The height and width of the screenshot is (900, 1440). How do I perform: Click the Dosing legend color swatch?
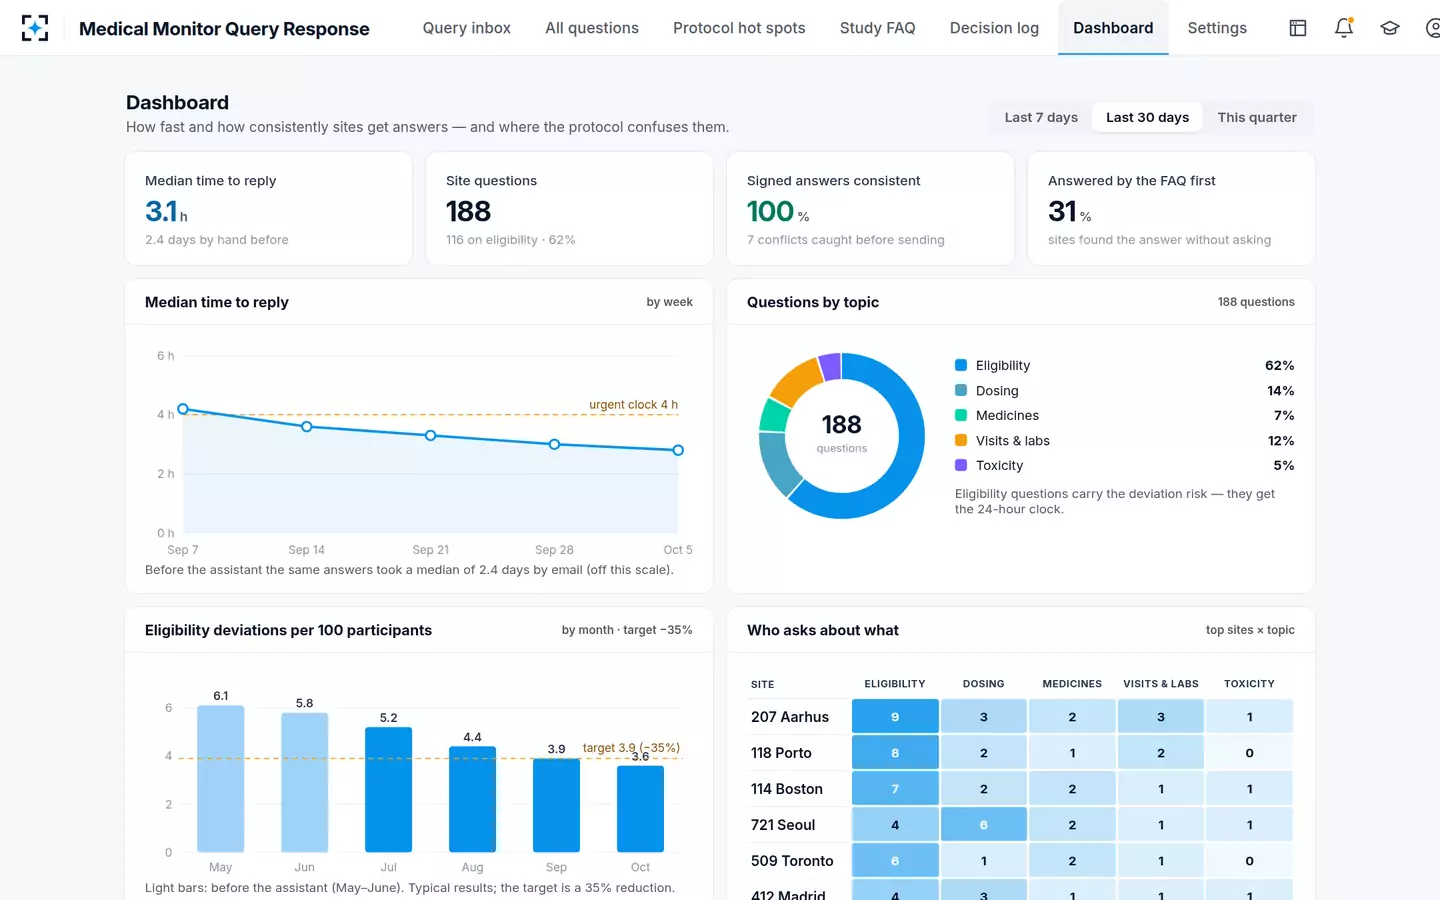click(x=961, y=390)
